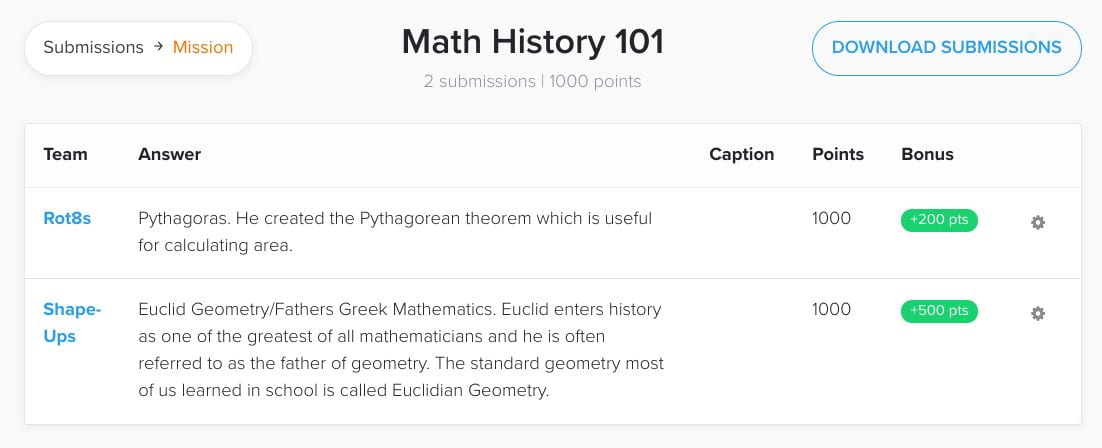The height and width of the screenshot is (448, 1102).
Task: Click the Download Submissions button
Action: click(947, 48)
